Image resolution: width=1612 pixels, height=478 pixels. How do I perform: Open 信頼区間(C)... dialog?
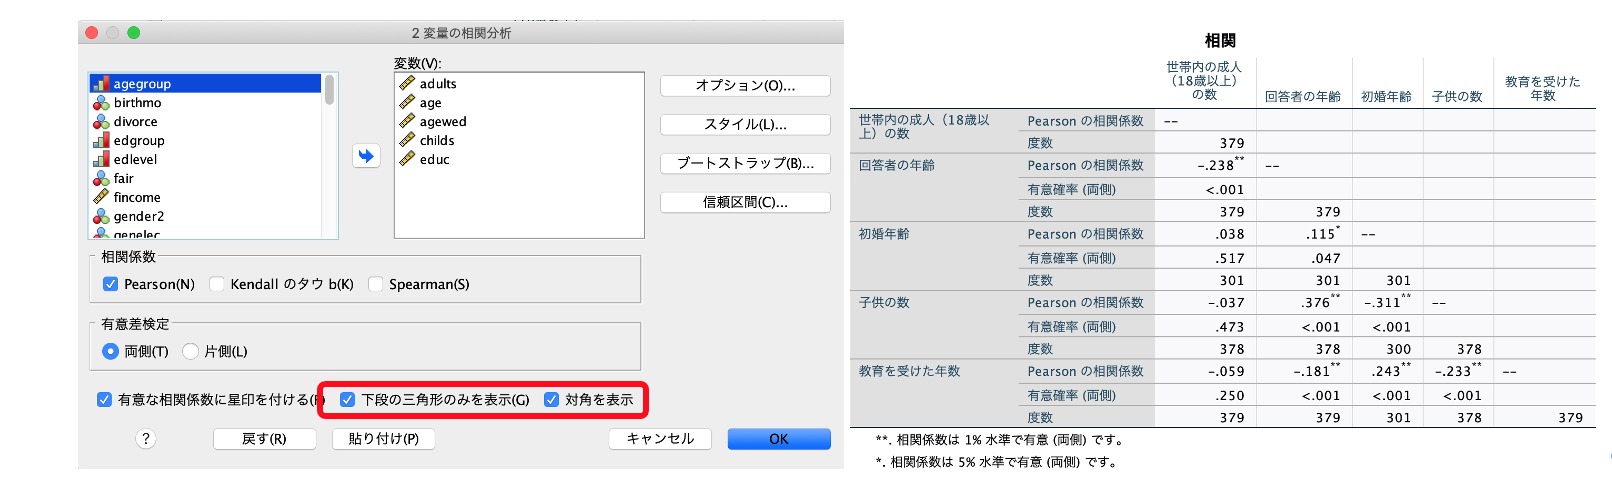[x=745, y=202]
